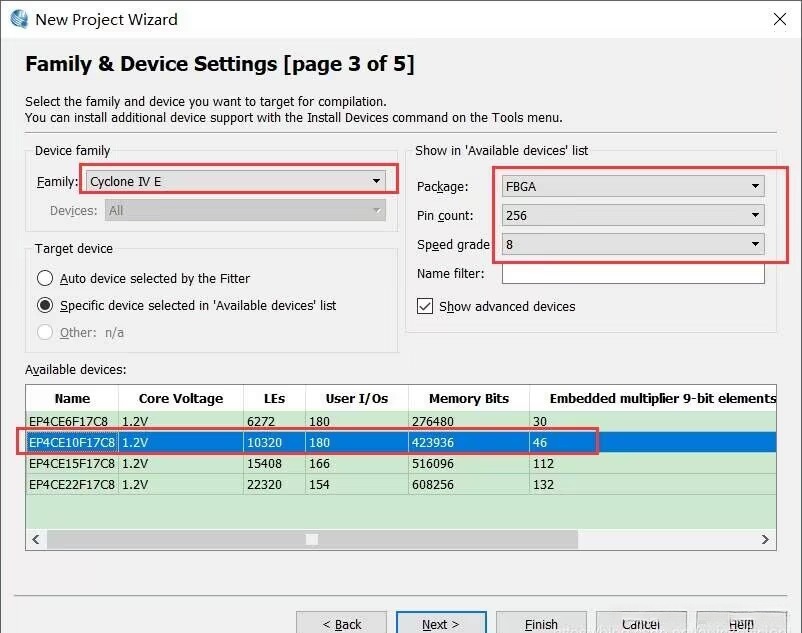Proceed with the Next button

point(441,624)
